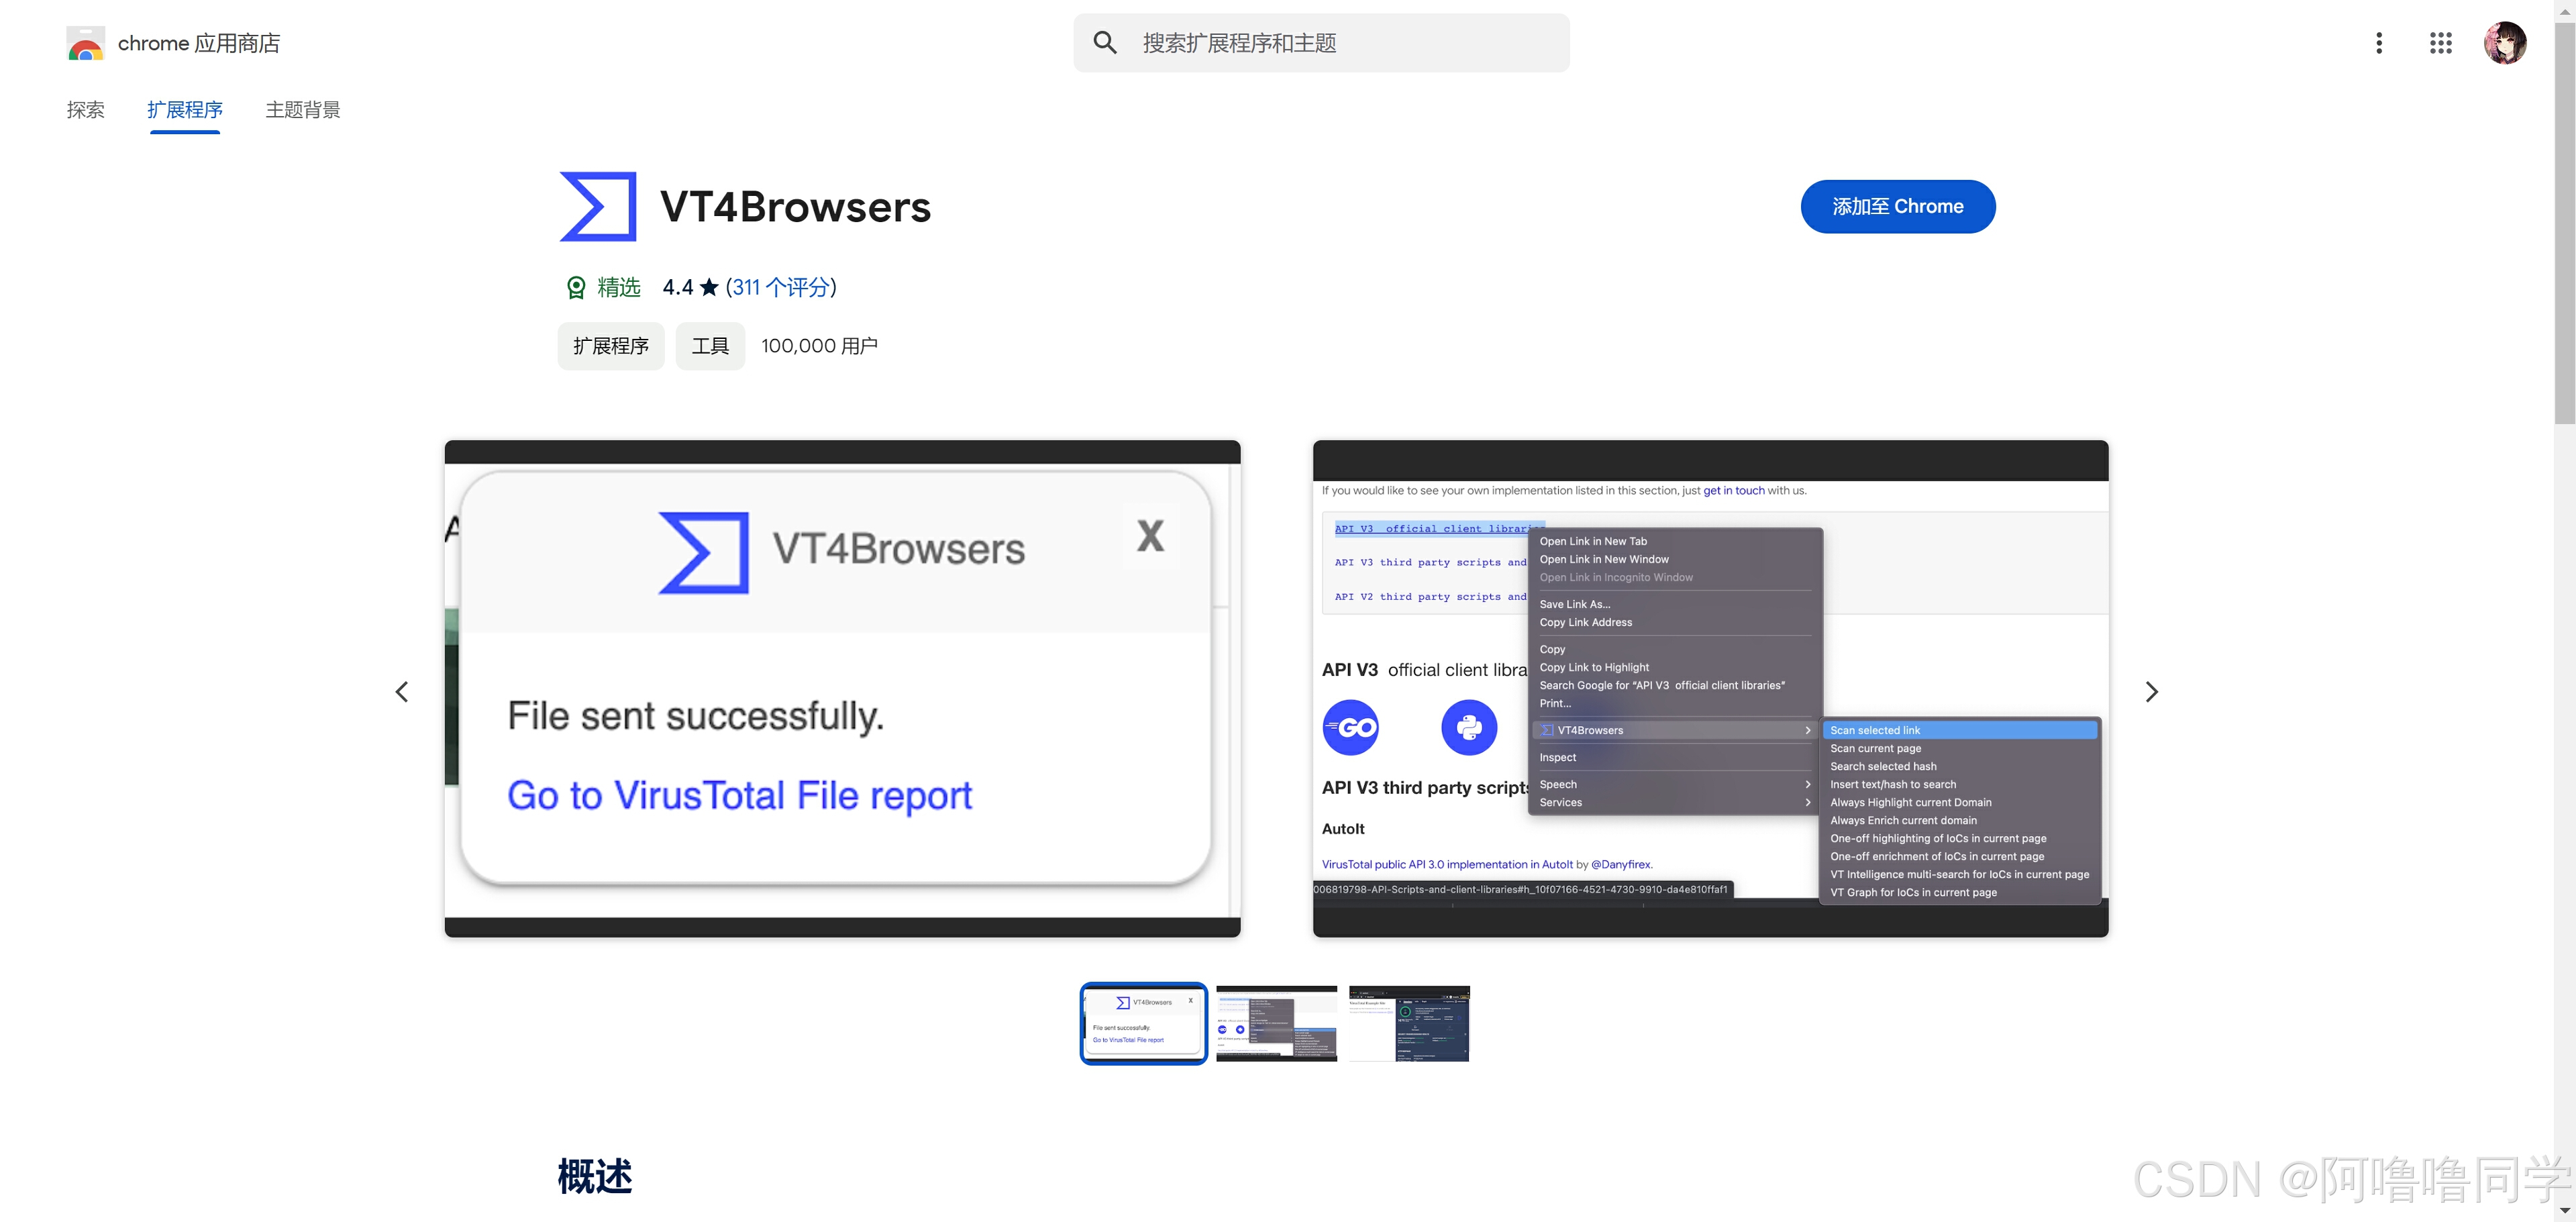Image resolution: width=2576 pixels, height=1222 pixels.
Task: Click the VT4Browsers extension title
Action: click(795, 207)
